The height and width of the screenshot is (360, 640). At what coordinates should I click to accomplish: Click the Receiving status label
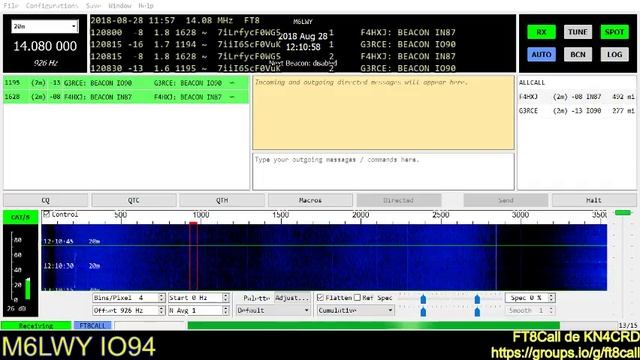click(x=36, y=326)
